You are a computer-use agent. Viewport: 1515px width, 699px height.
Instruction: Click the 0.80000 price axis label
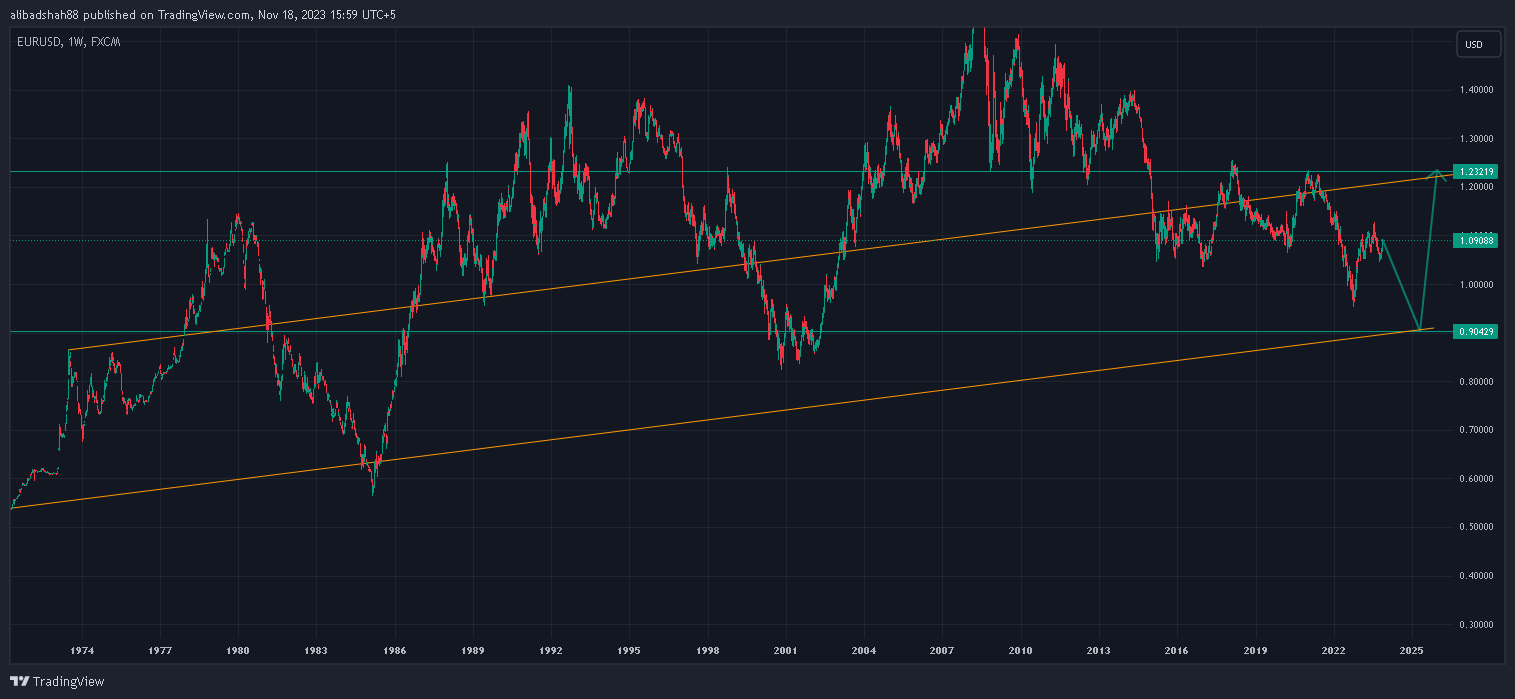(1477, 382)
